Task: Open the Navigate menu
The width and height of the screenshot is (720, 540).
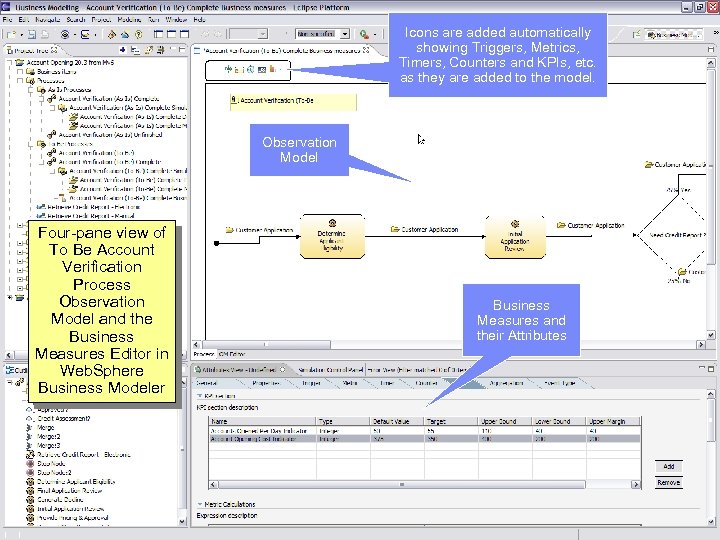Action: click(x=48, y=20)
